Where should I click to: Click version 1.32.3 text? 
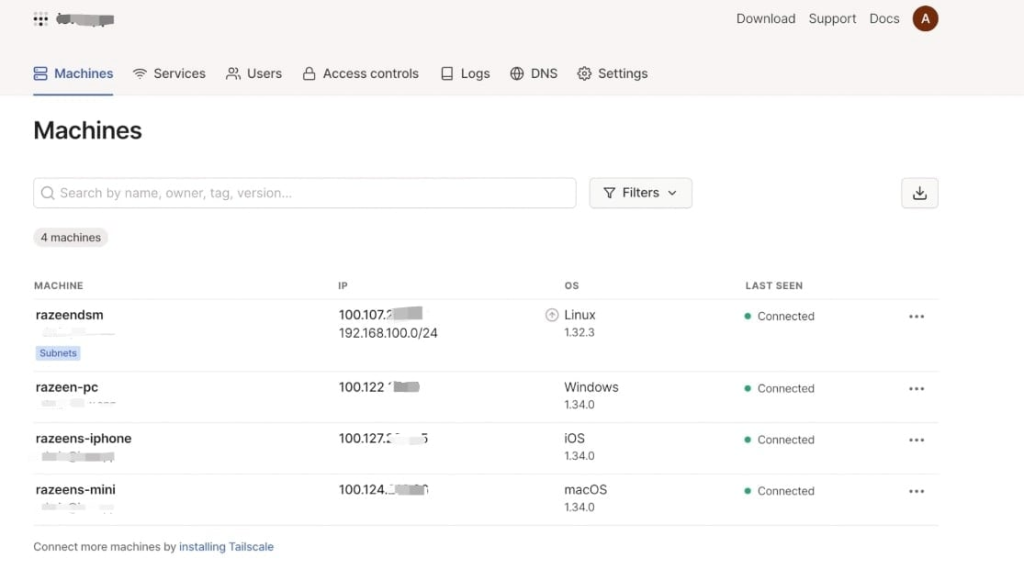(x=579, y=332)
